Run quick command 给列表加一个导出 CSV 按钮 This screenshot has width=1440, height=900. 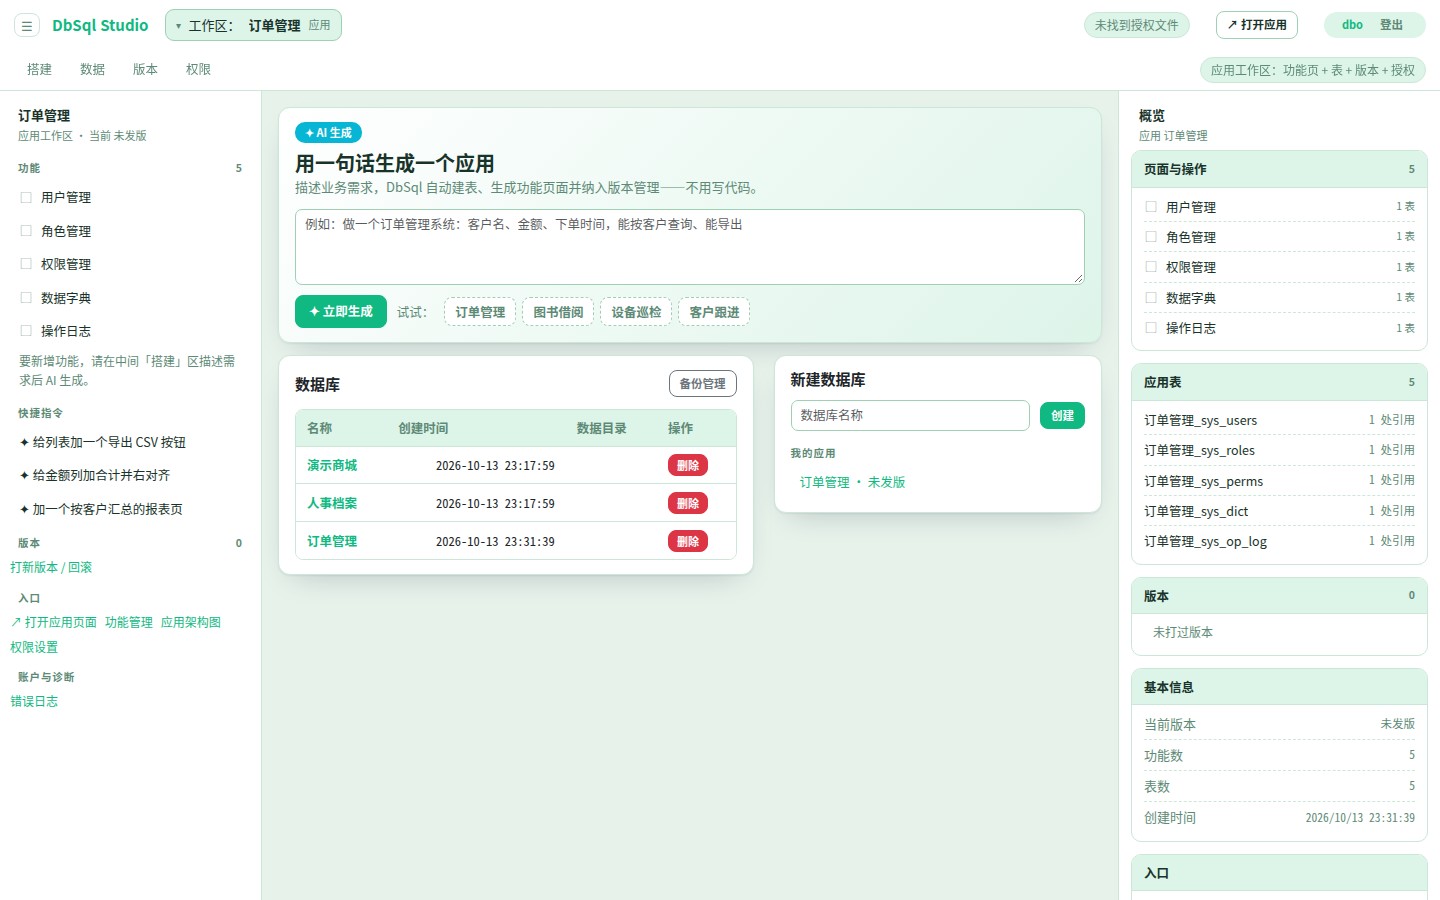(x=131, y=442)
